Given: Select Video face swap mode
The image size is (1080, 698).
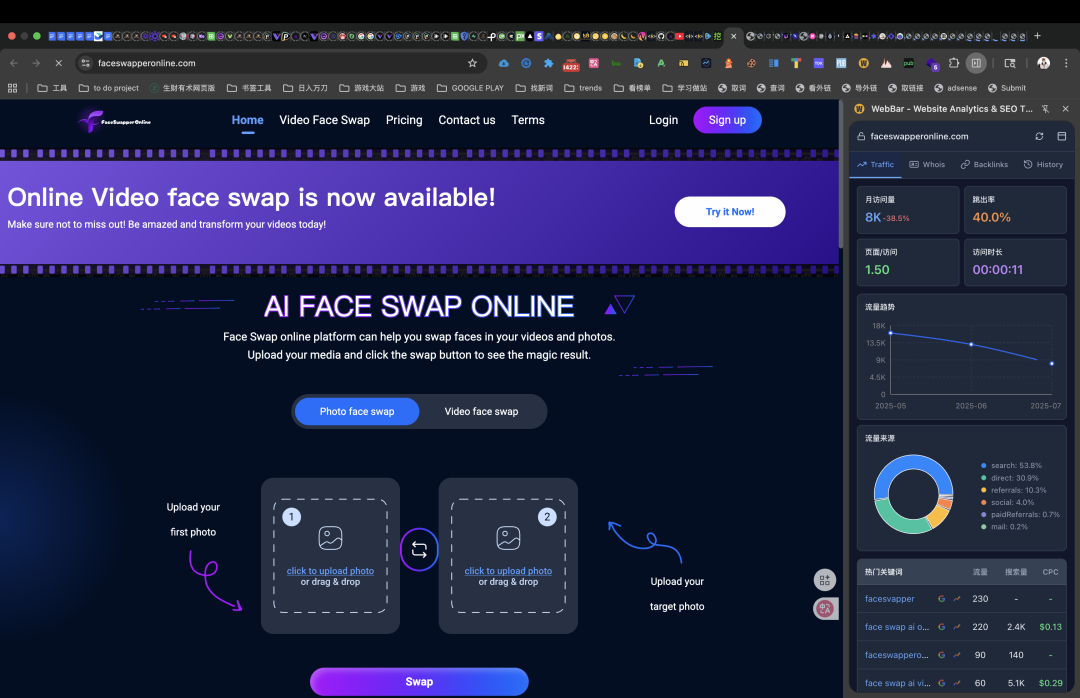Looking at the screenshot, I should [x=481, y=411].
